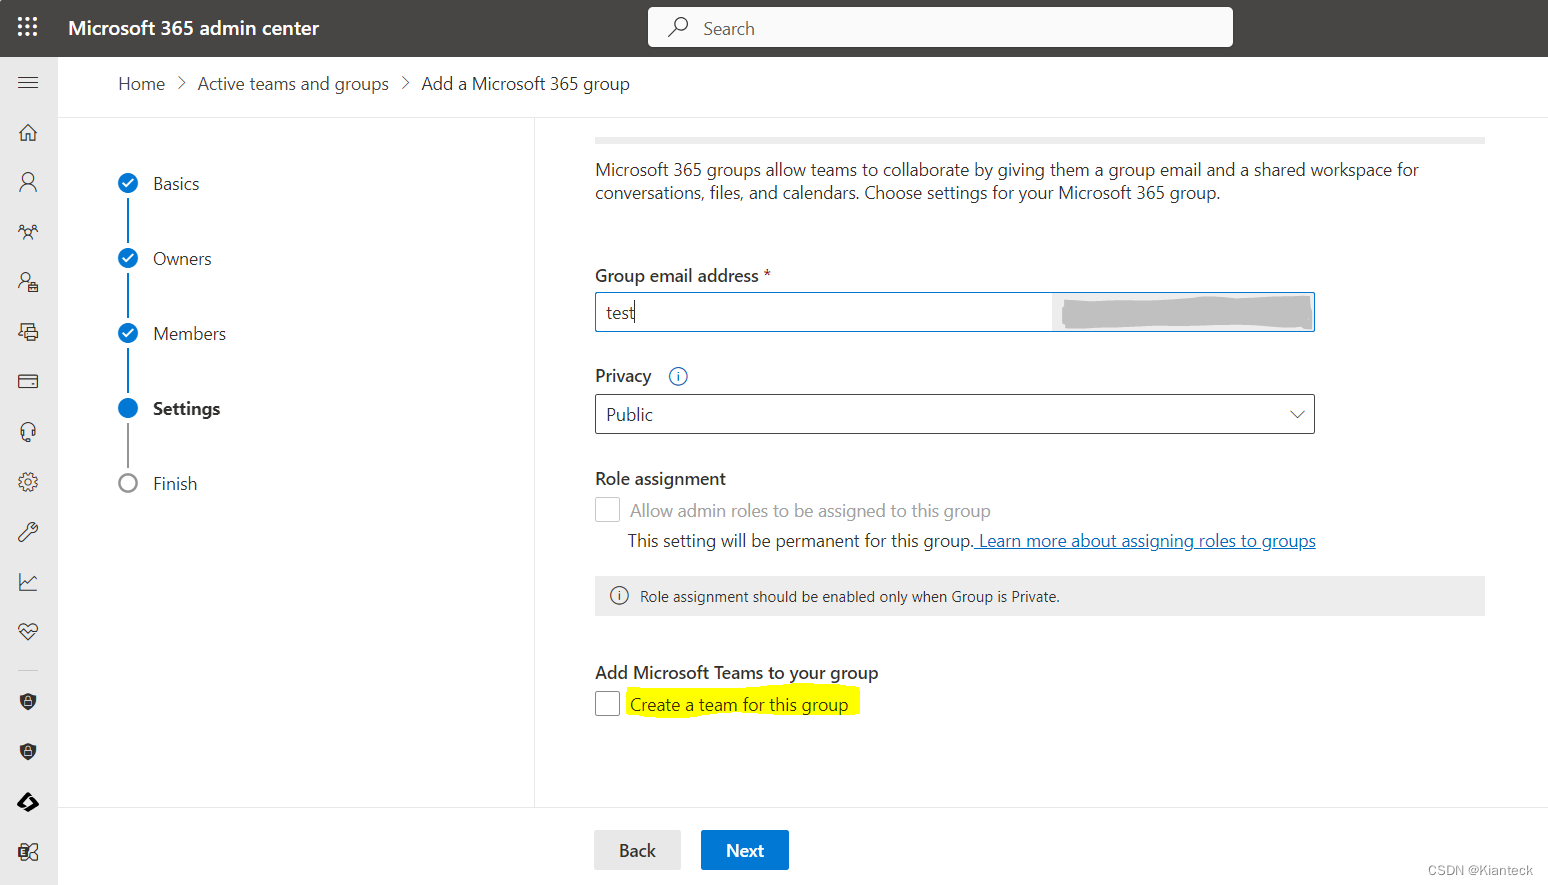This screenshot has height=885, width=1548.
Task: Open Users from sidebar person icon
Action: coord(28,182)
